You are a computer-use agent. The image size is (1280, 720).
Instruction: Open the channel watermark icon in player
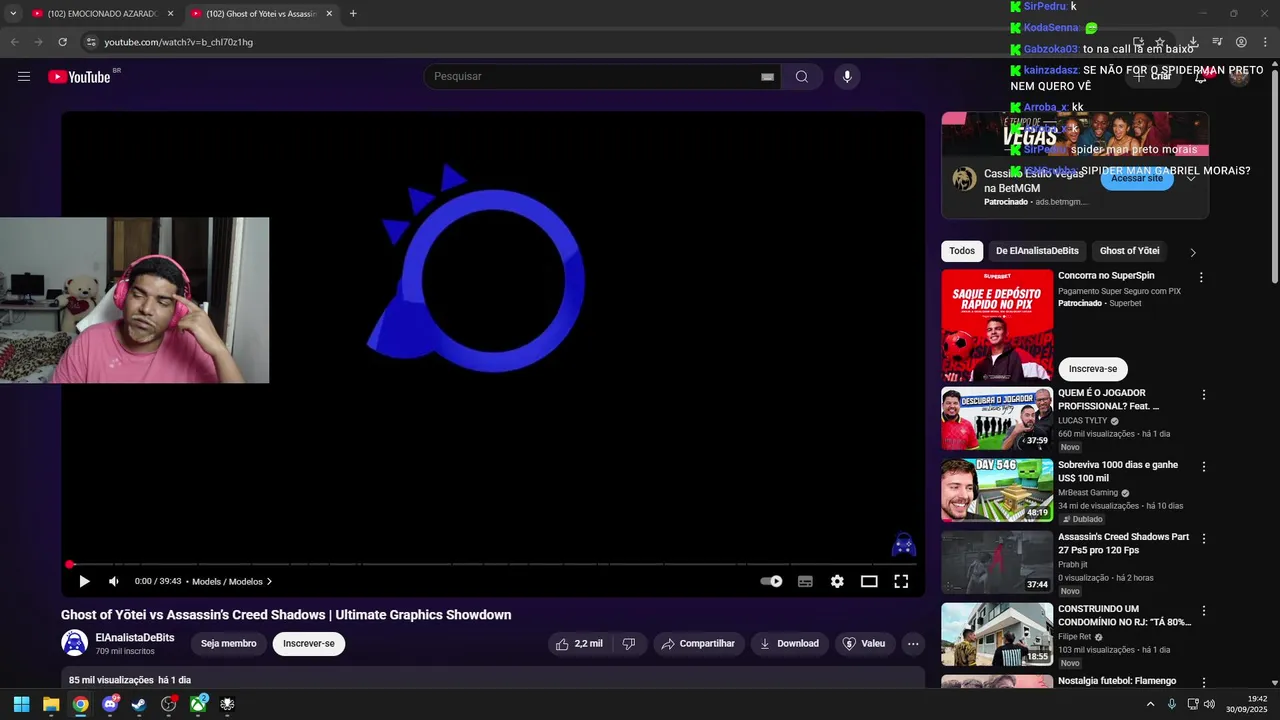904,544
